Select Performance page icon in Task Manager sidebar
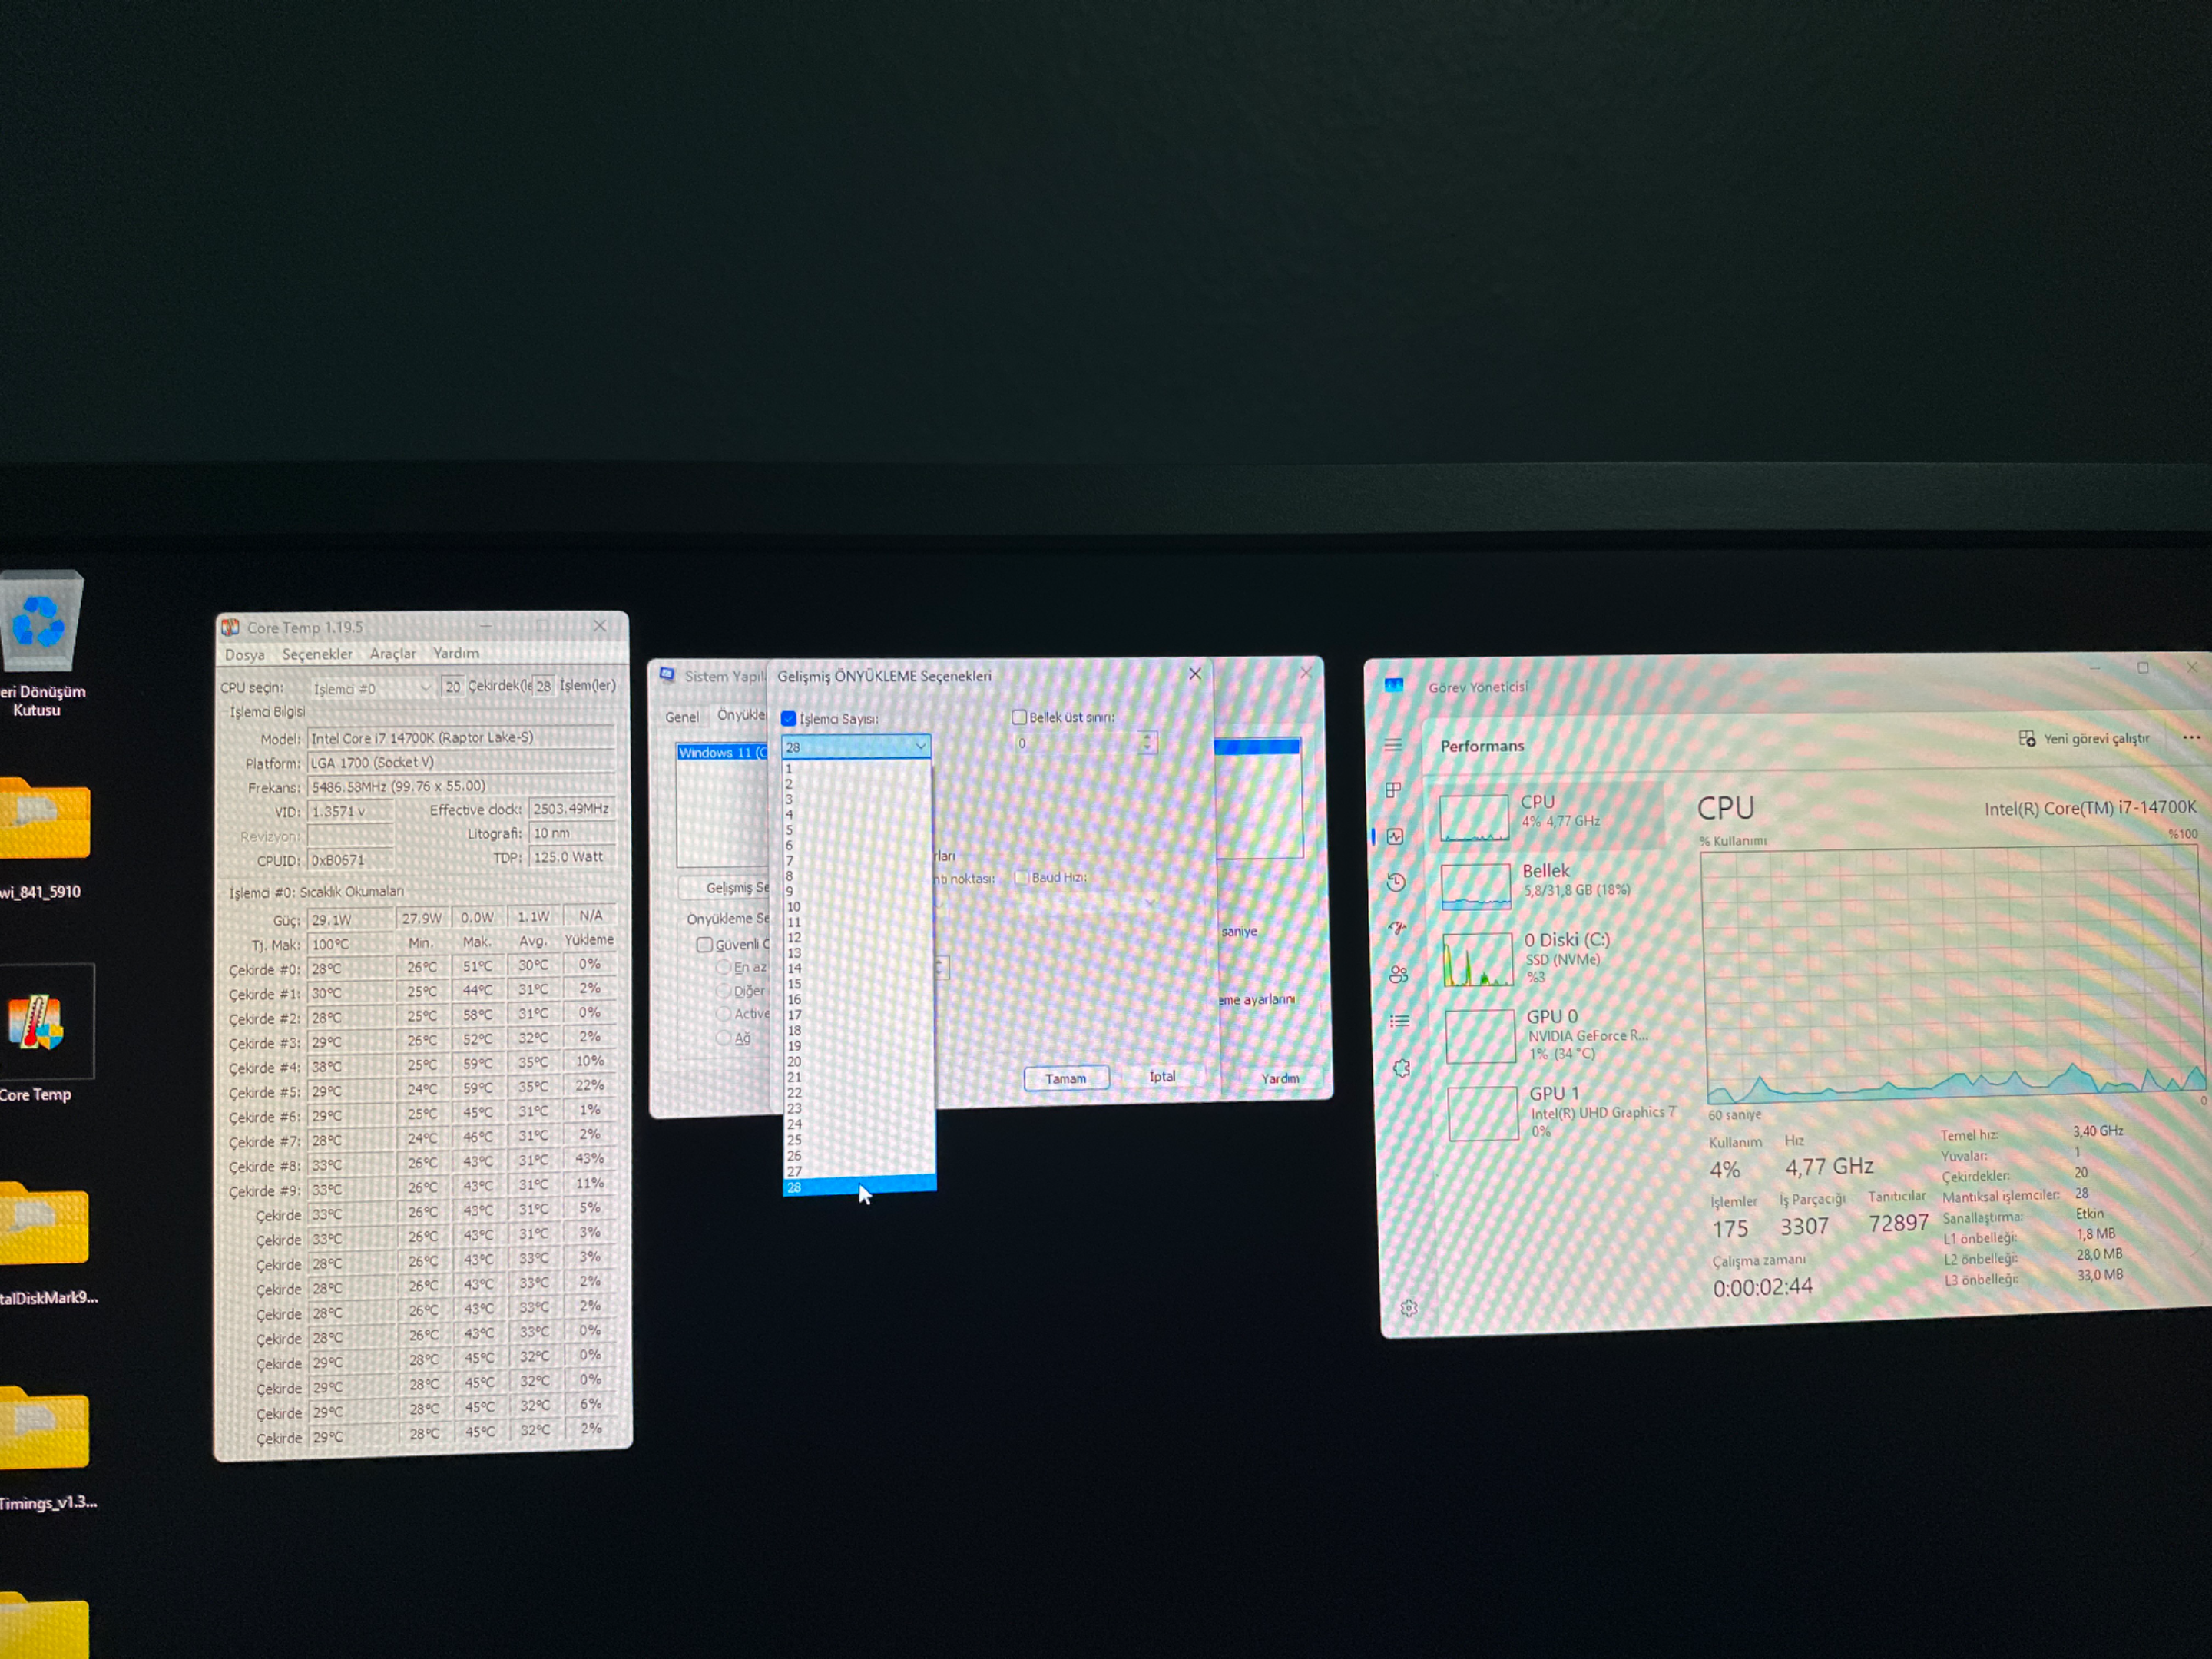The image size is (2212, 1659). coord(1395,836)
